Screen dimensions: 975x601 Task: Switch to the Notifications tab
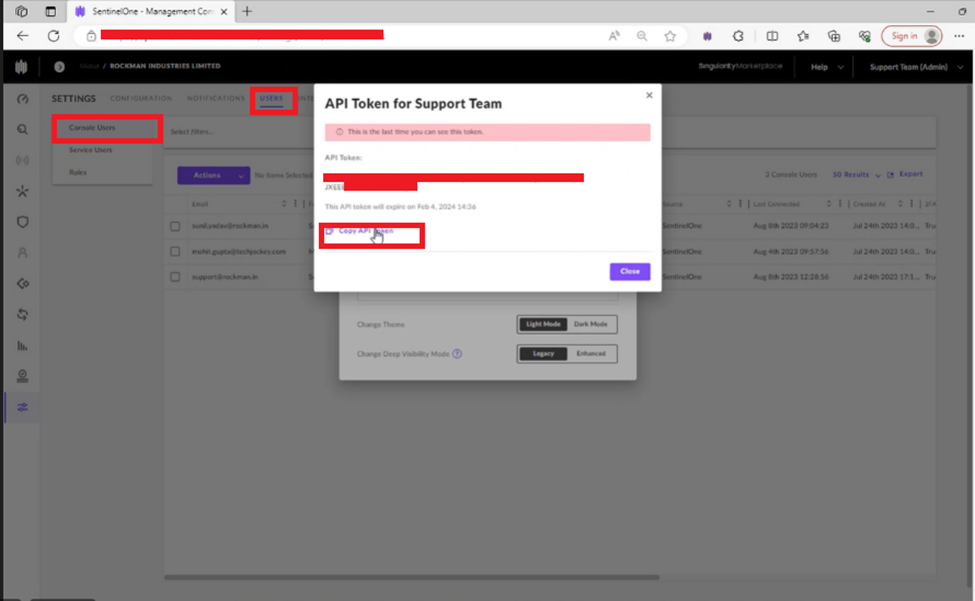pos(216,98)
